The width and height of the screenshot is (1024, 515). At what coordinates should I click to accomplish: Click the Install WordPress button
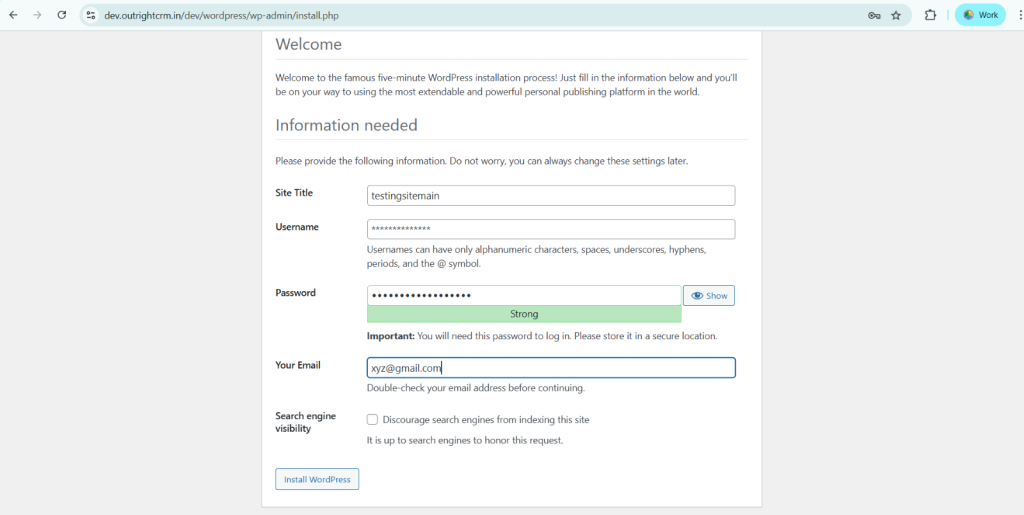click(x=317, y=479)
